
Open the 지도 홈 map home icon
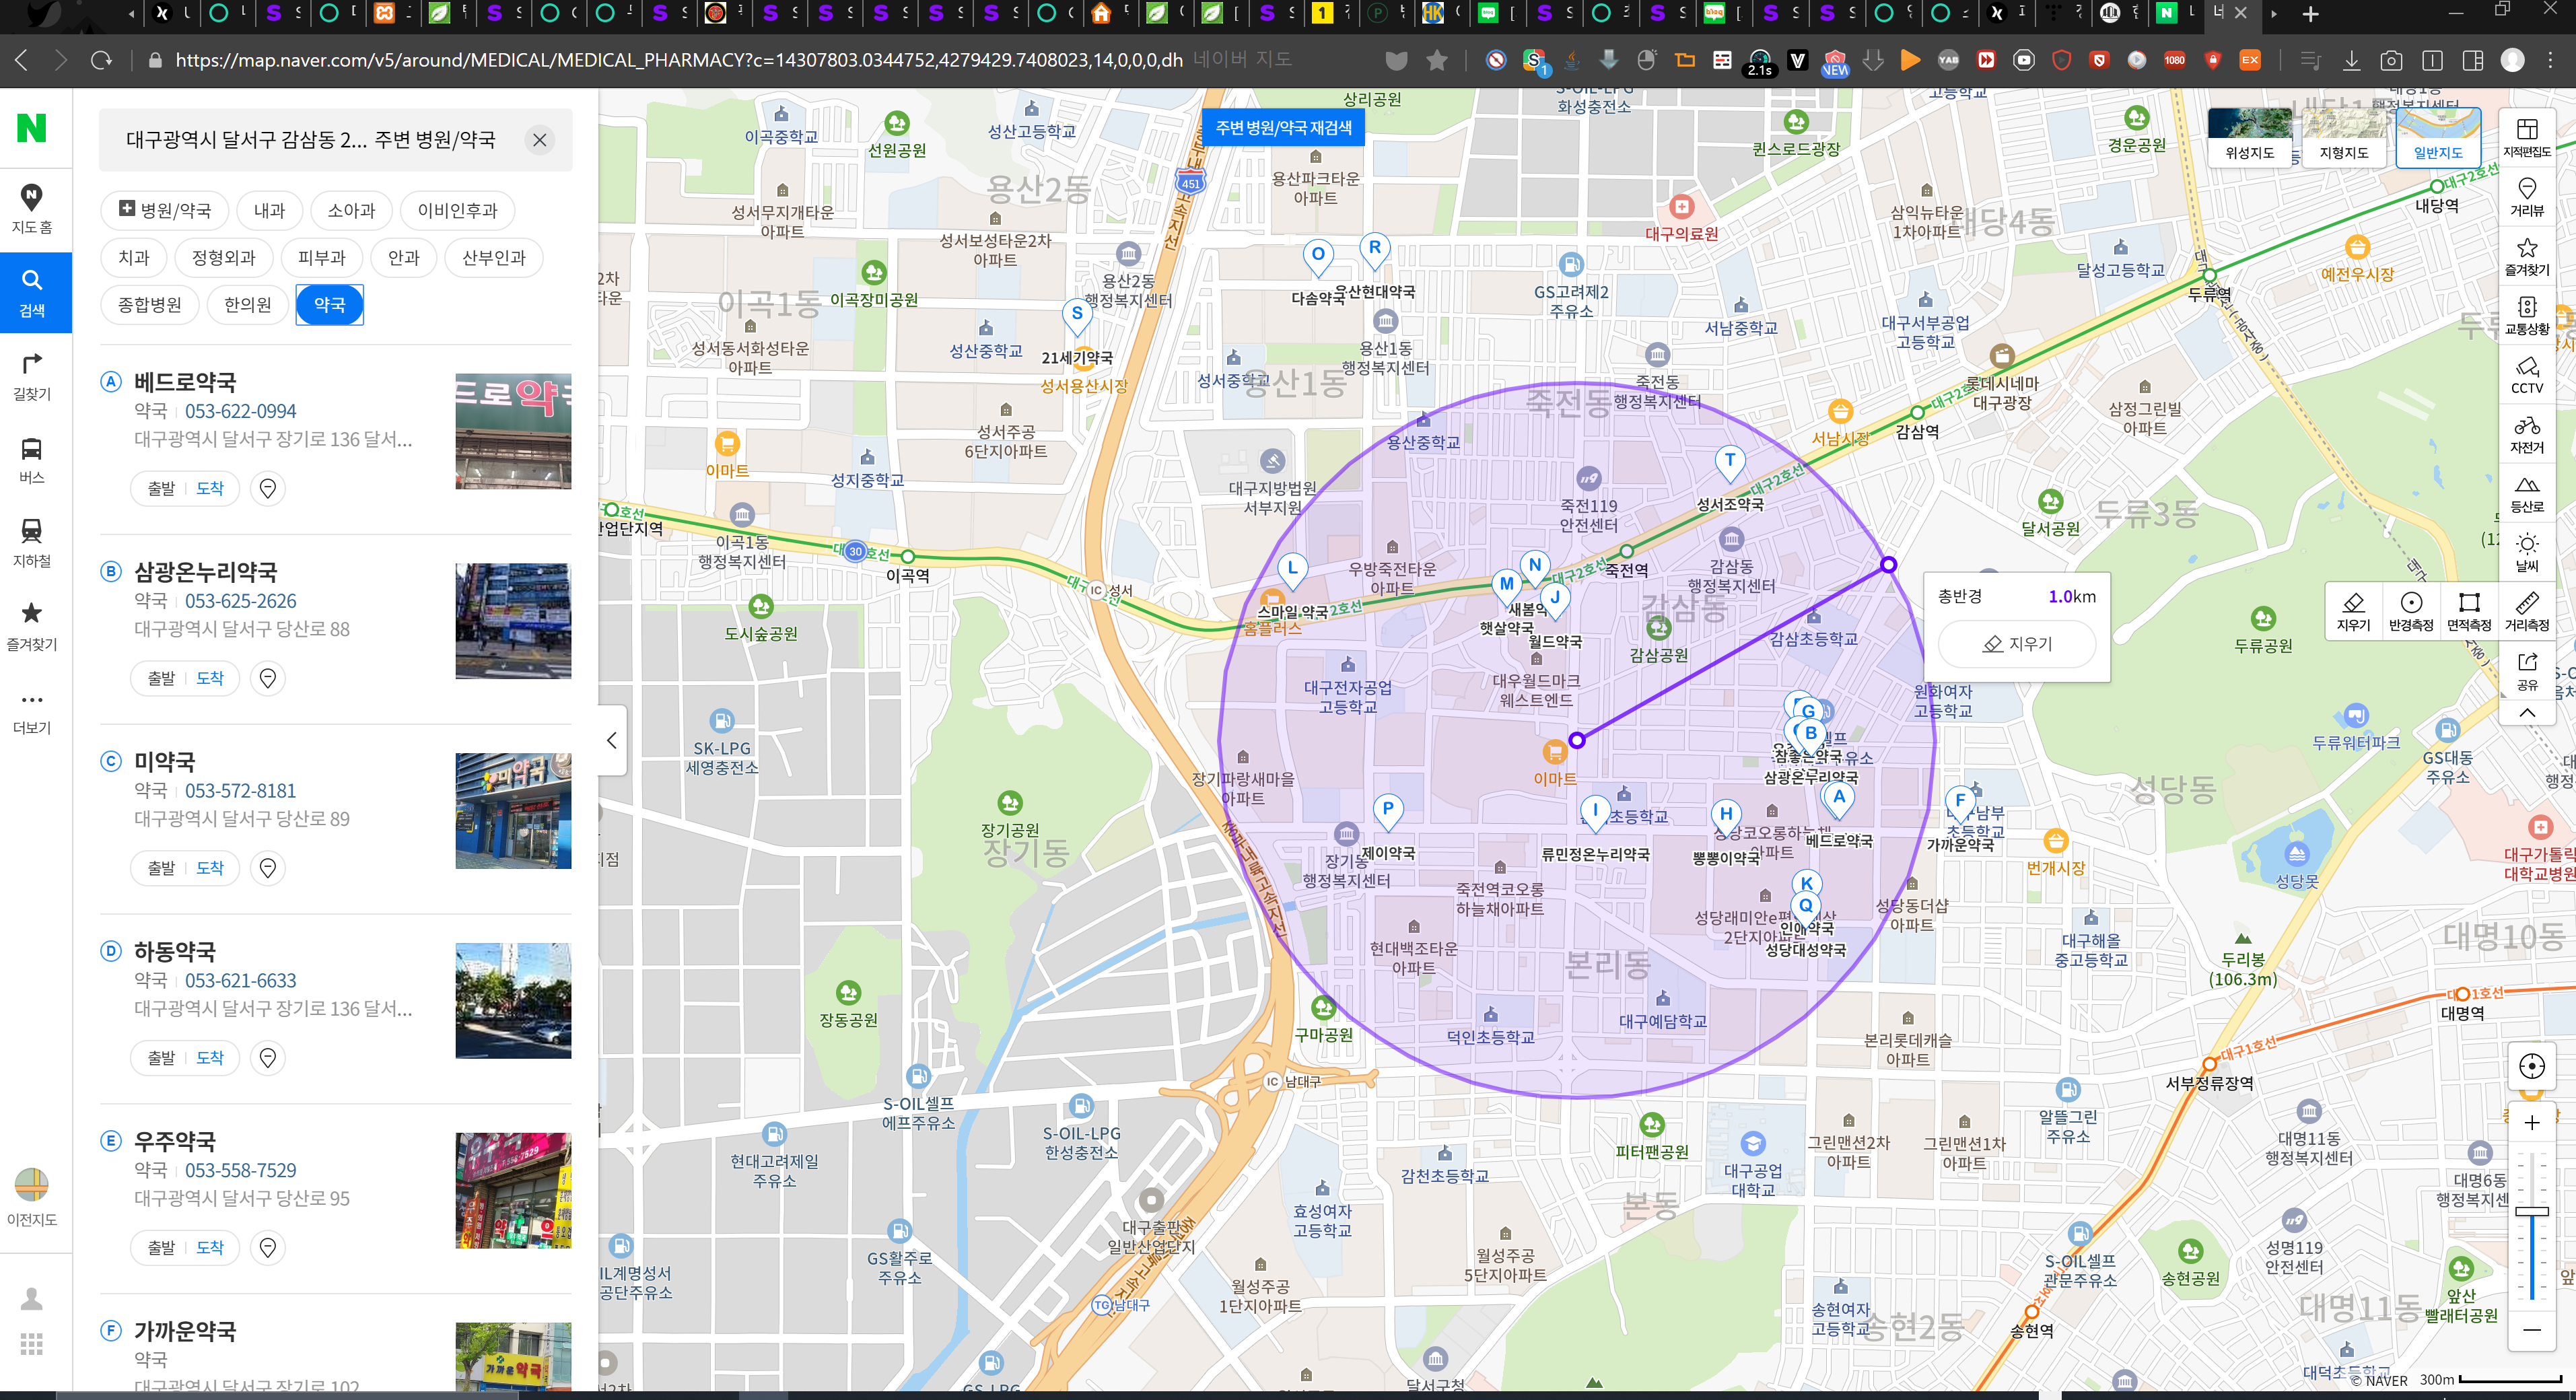coord(32,209)
